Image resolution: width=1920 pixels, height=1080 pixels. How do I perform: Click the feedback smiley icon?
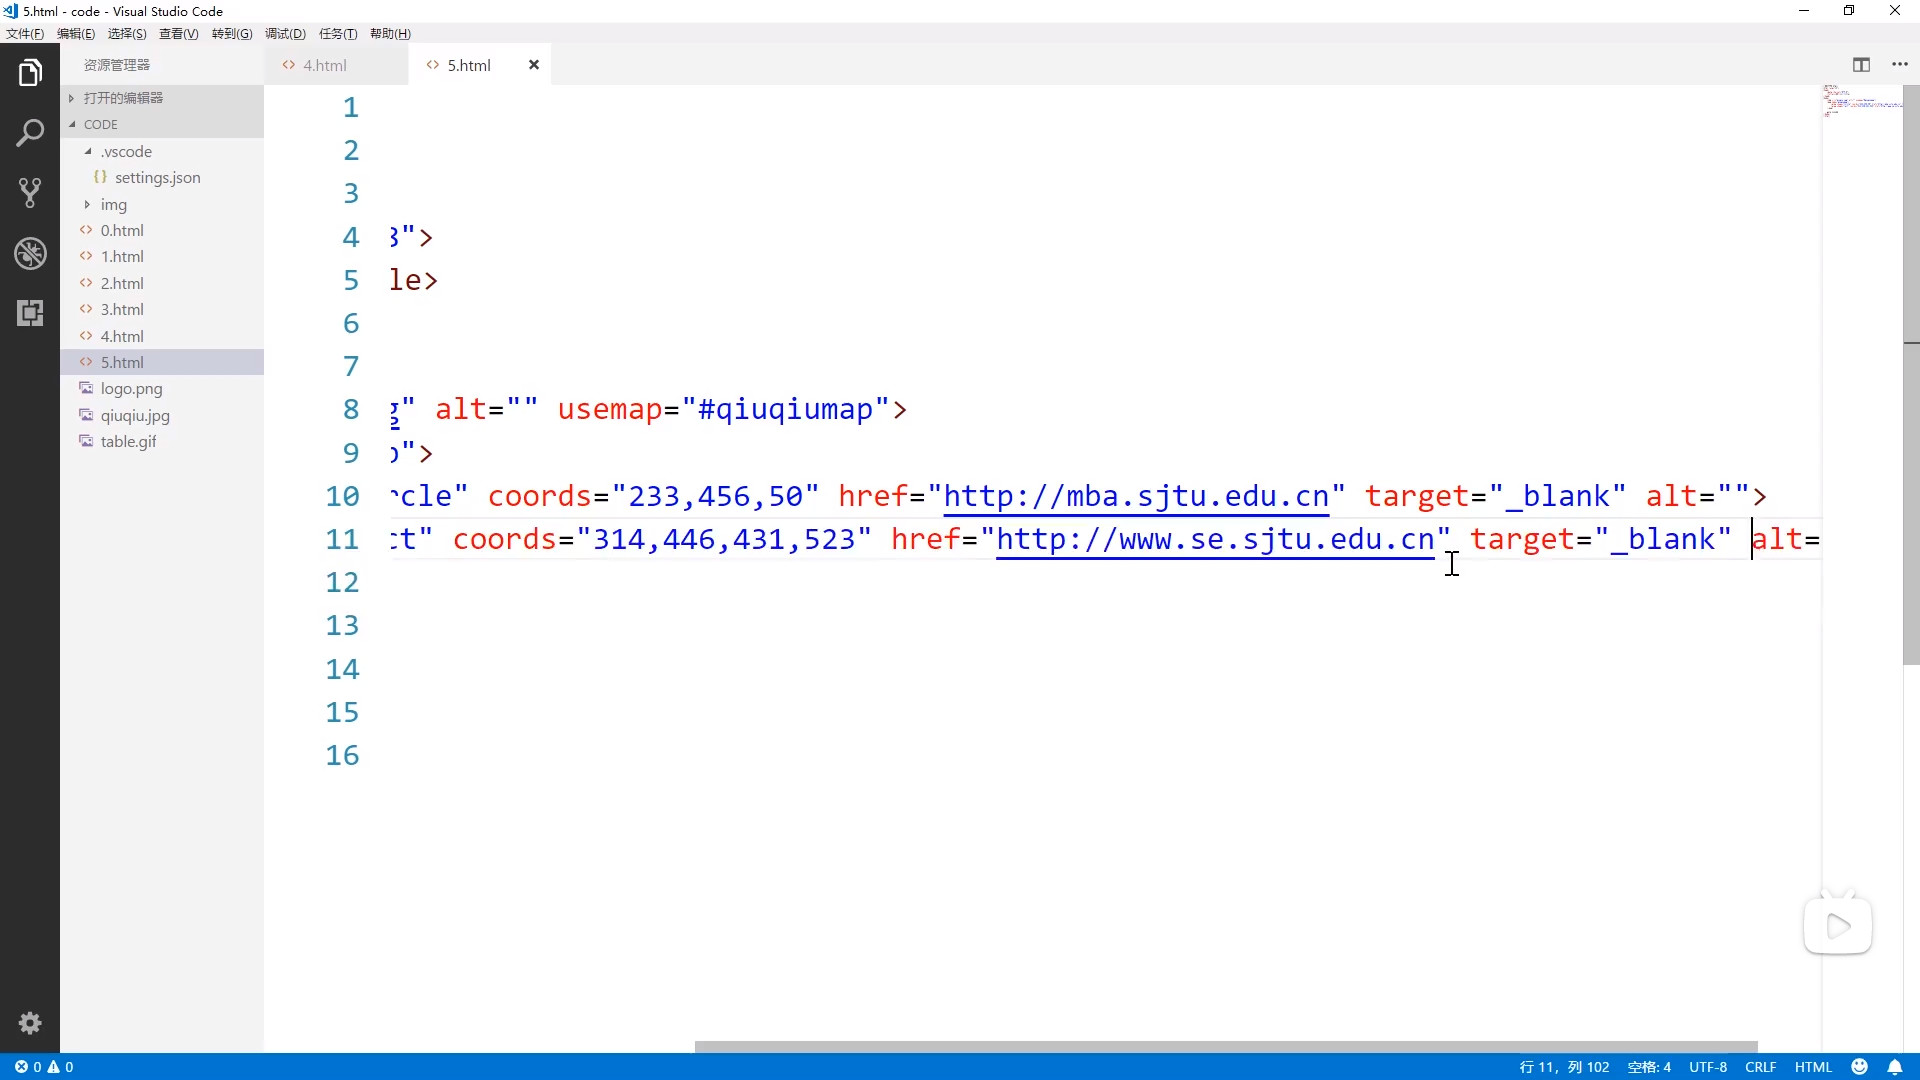point(1859,1067)
